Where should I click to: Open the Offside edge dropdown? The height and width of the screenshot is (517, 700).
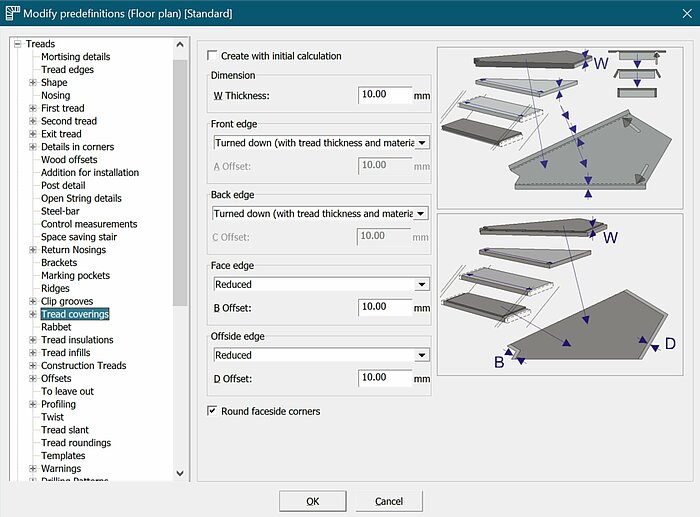[x=422, y=355]
